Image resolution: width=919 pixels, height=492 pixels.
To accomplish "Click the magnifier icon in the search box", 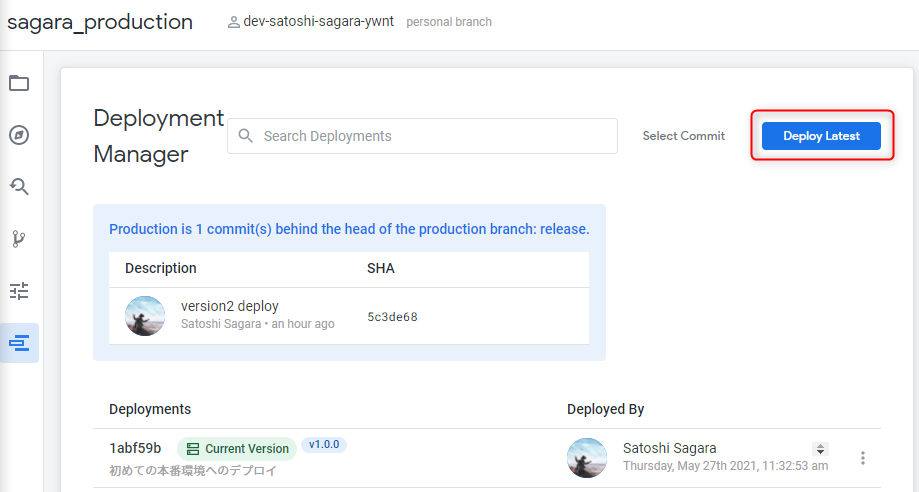I will coord(246,136).
